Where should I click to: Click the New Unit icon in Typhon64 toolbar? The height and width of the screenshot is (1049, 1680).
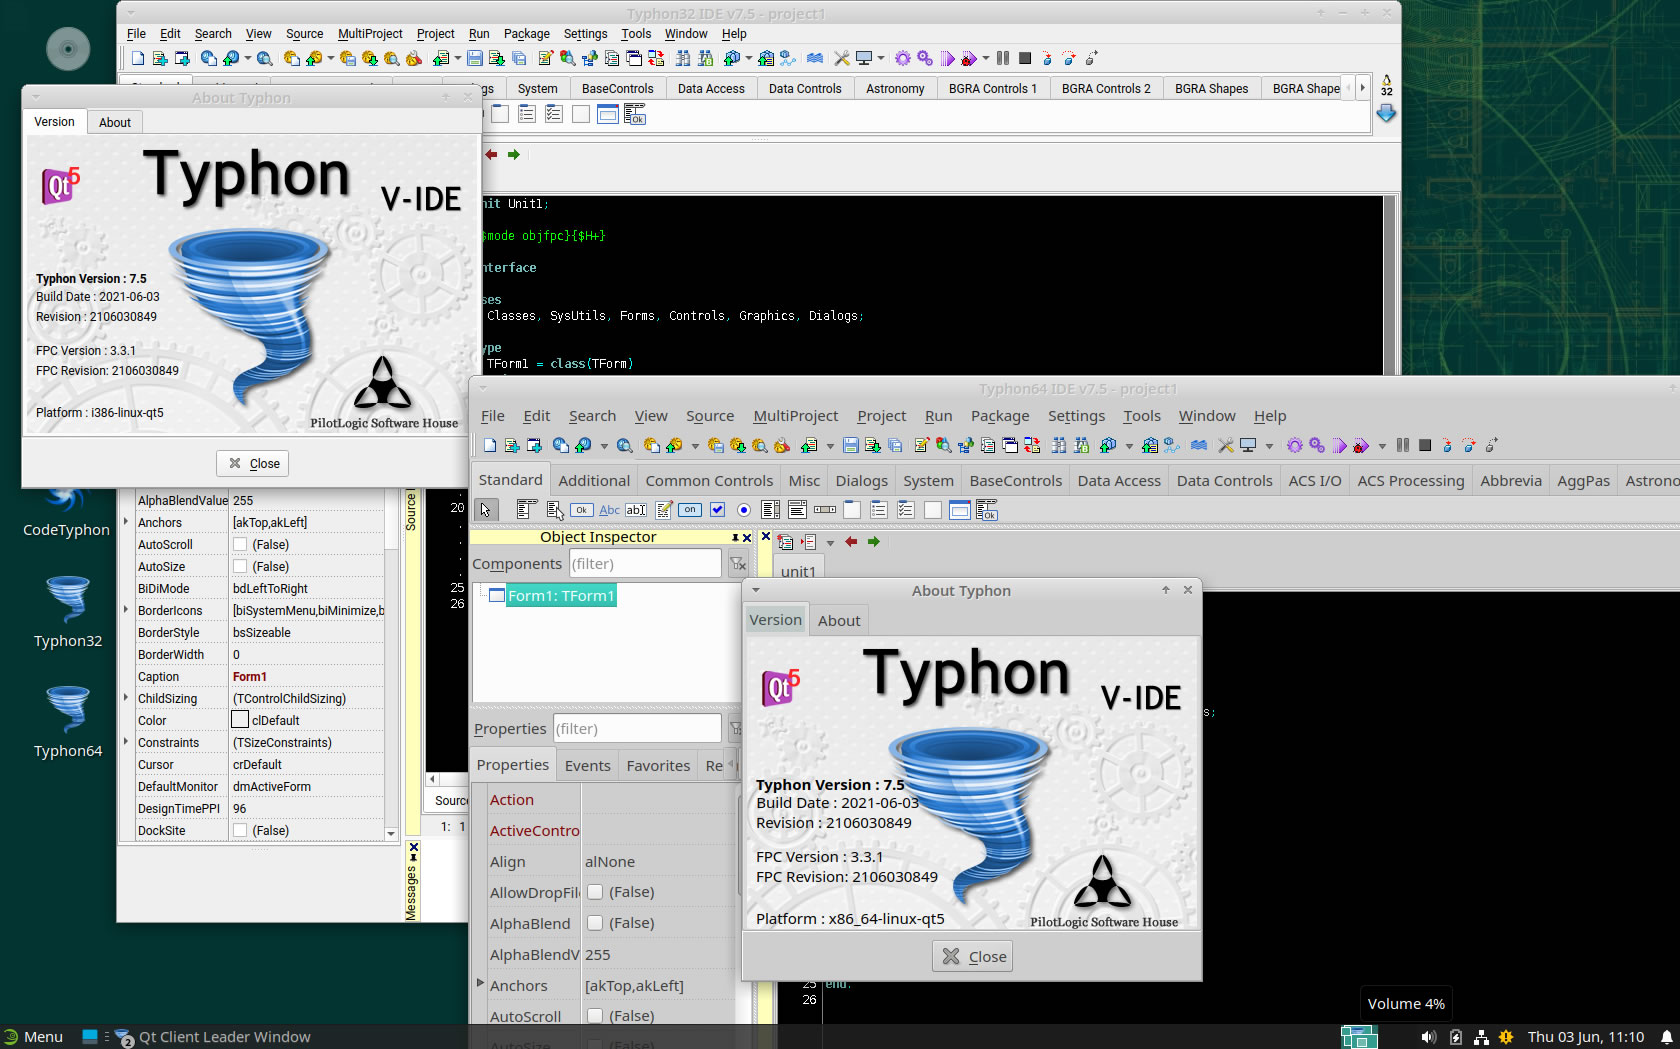tap(512, 446)
